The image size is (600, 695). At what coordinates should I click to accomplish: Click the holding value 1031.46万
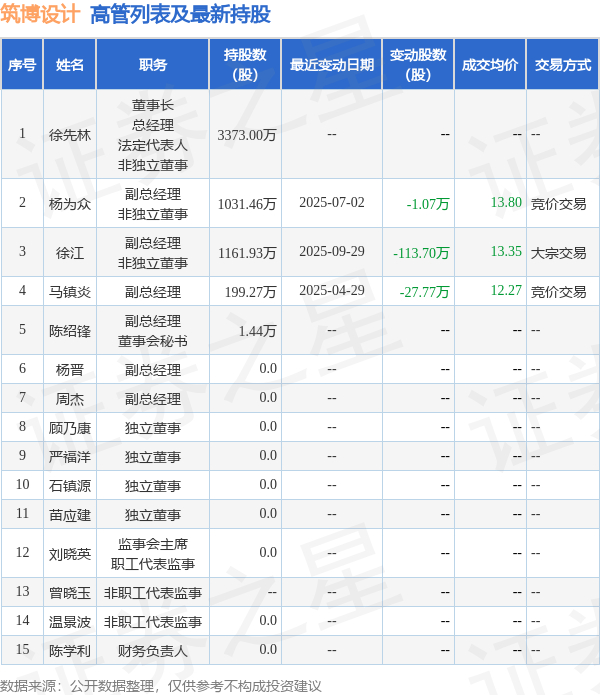pos(247,204)
